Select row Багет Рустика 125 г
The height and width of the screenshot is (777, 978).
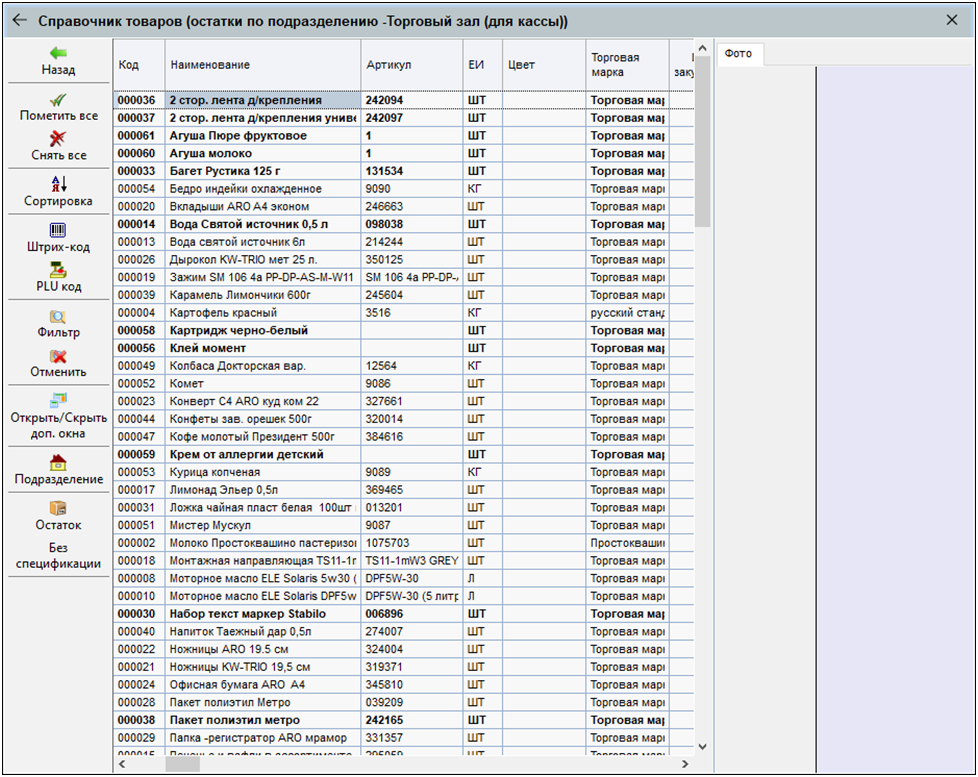click(260, 171)
